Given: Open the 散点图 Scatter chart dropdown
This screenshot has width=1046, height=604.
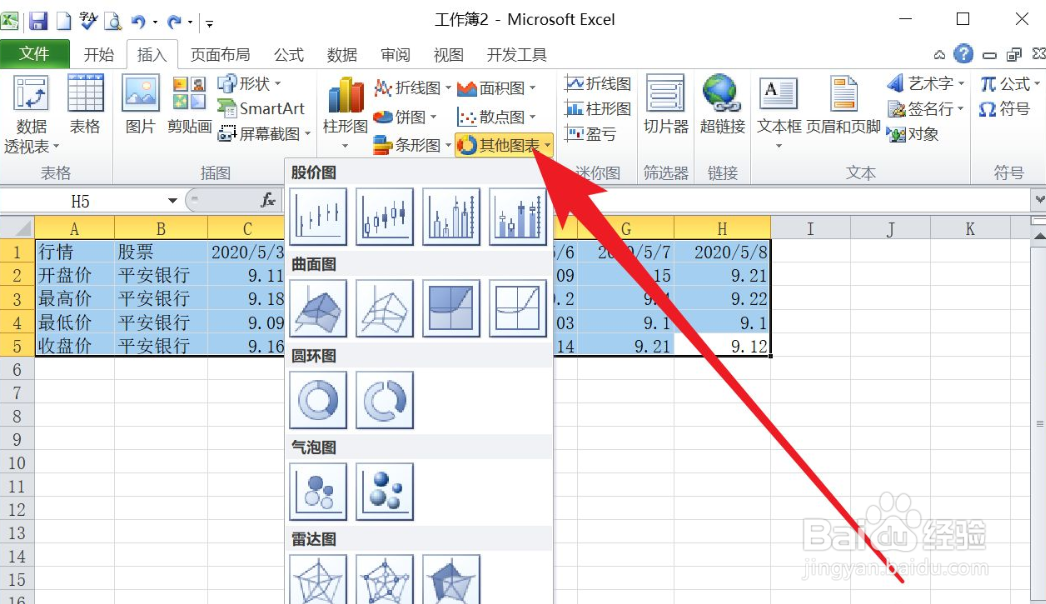Looking at the screenshot, I should 496,117.
